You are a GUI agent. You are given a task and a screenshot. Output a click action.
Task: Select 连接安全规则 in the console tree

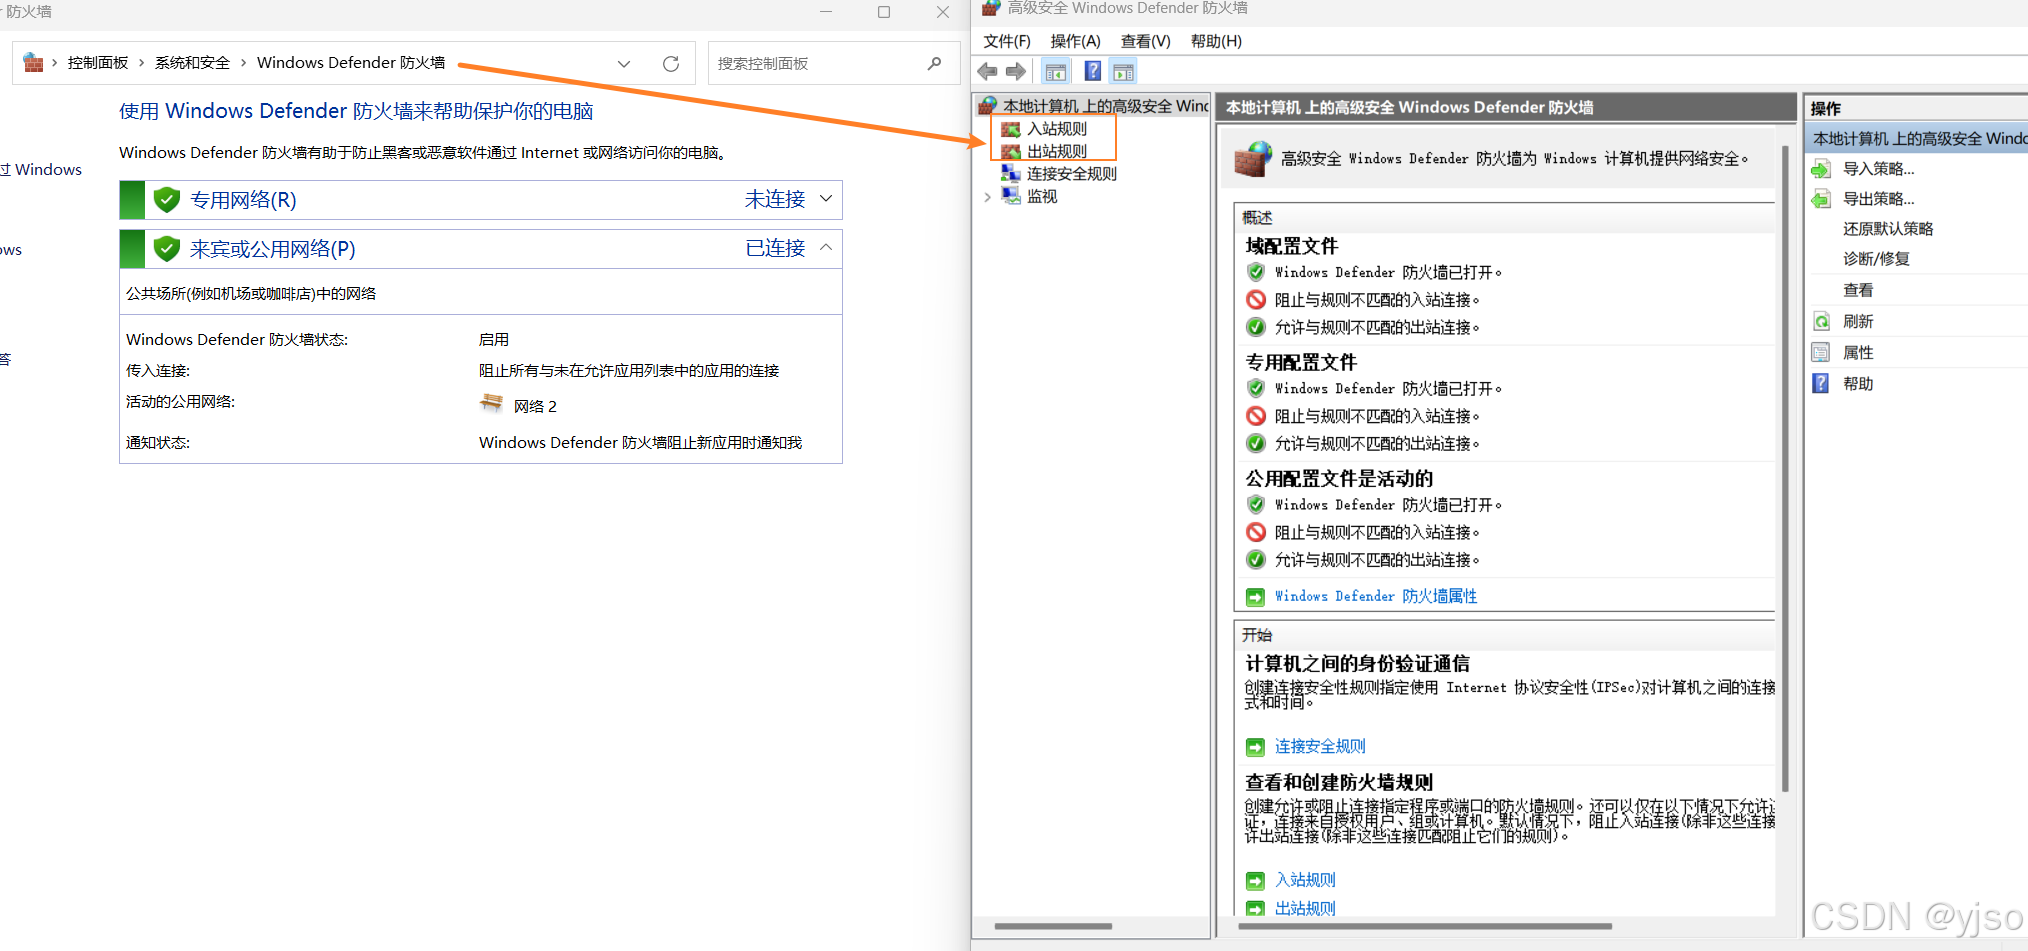tap(1071, 174)
